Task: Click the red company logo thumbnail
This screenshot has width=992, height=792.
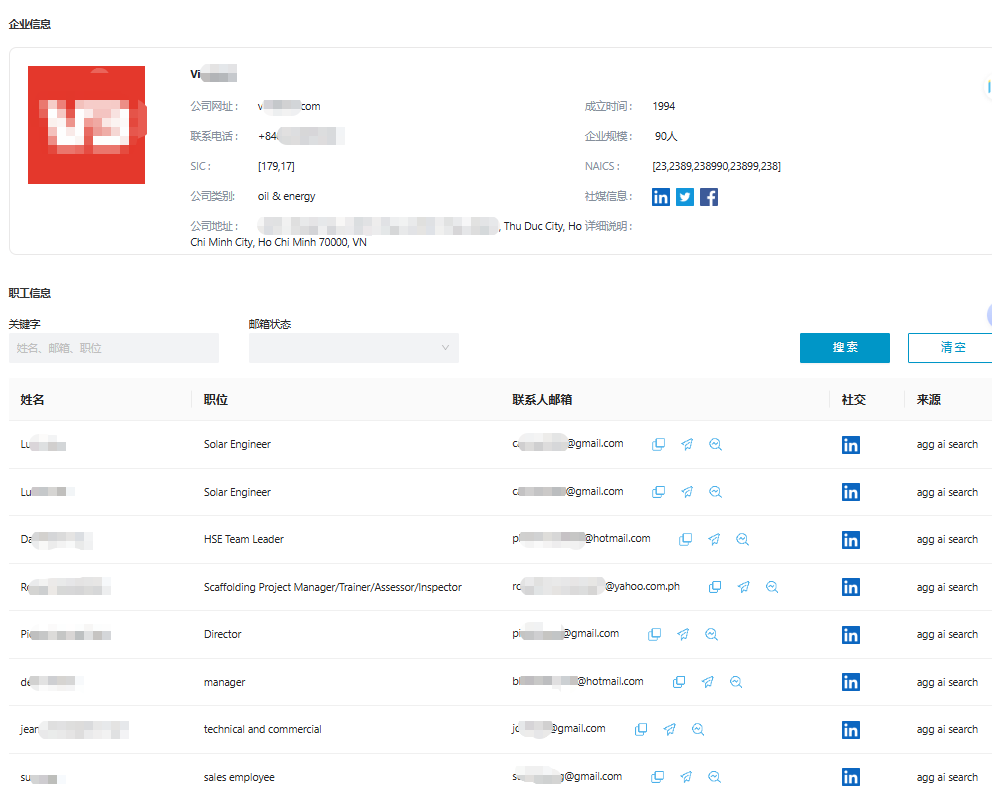Action: 86,125
